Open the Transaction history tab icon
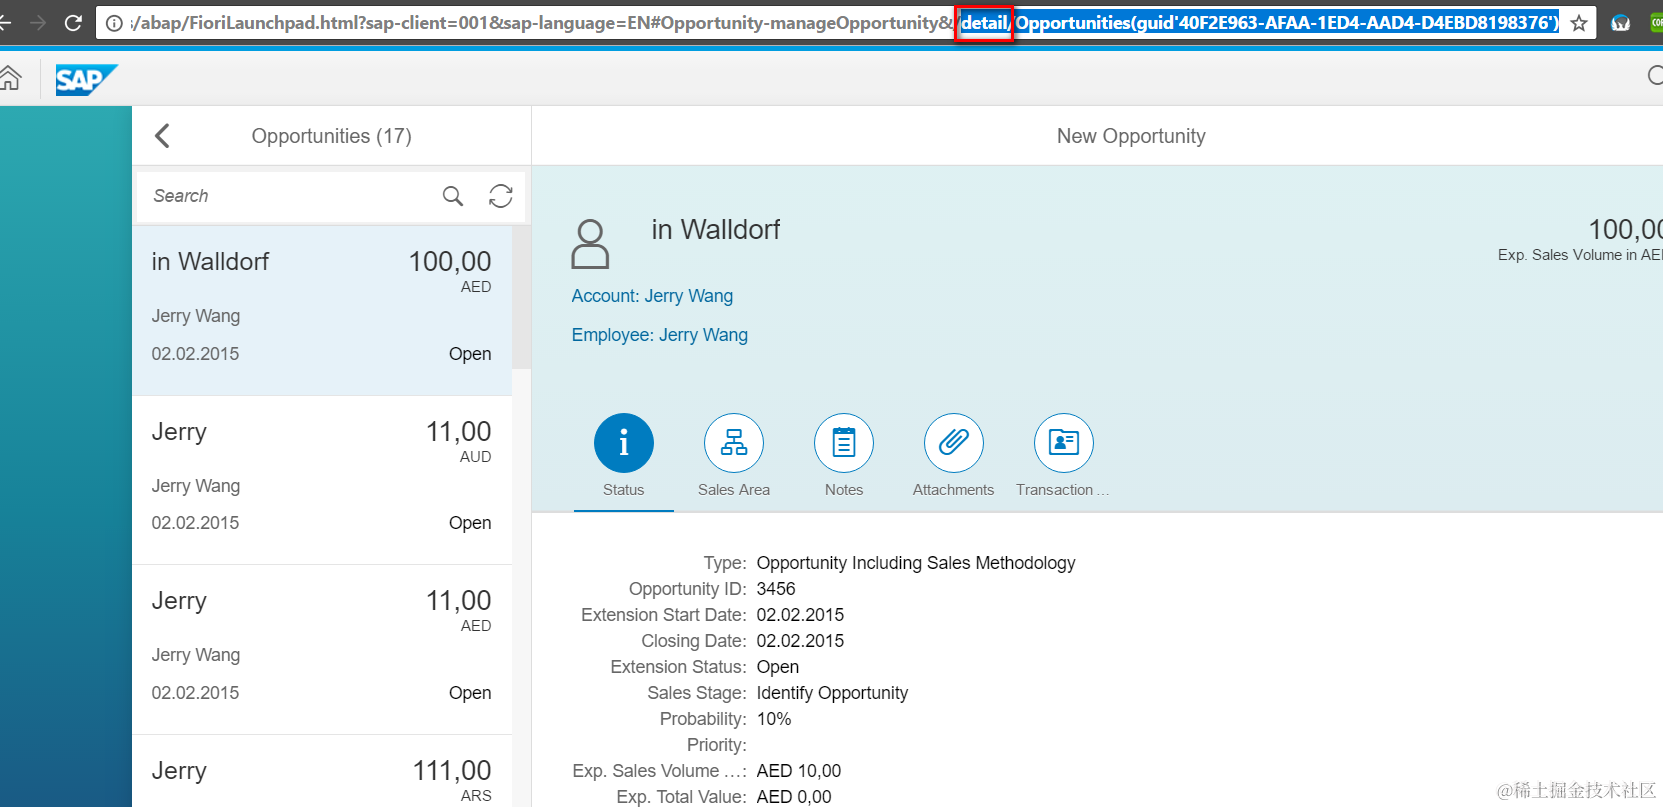 1064,443
